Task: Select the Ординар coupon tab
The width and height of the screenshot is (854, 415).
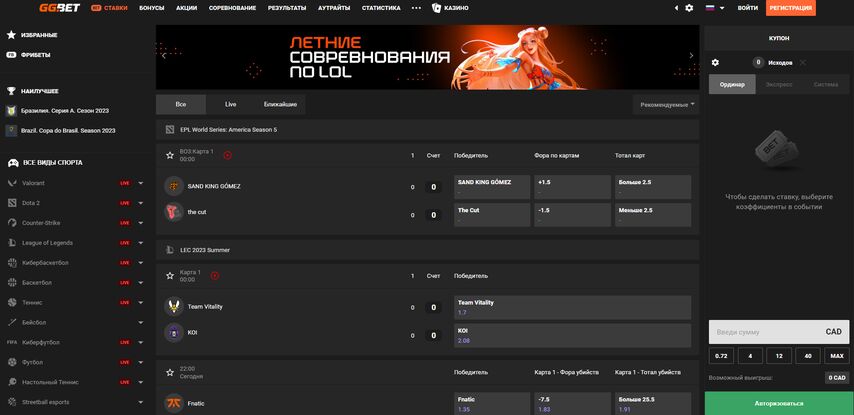Action: (732, 84)
